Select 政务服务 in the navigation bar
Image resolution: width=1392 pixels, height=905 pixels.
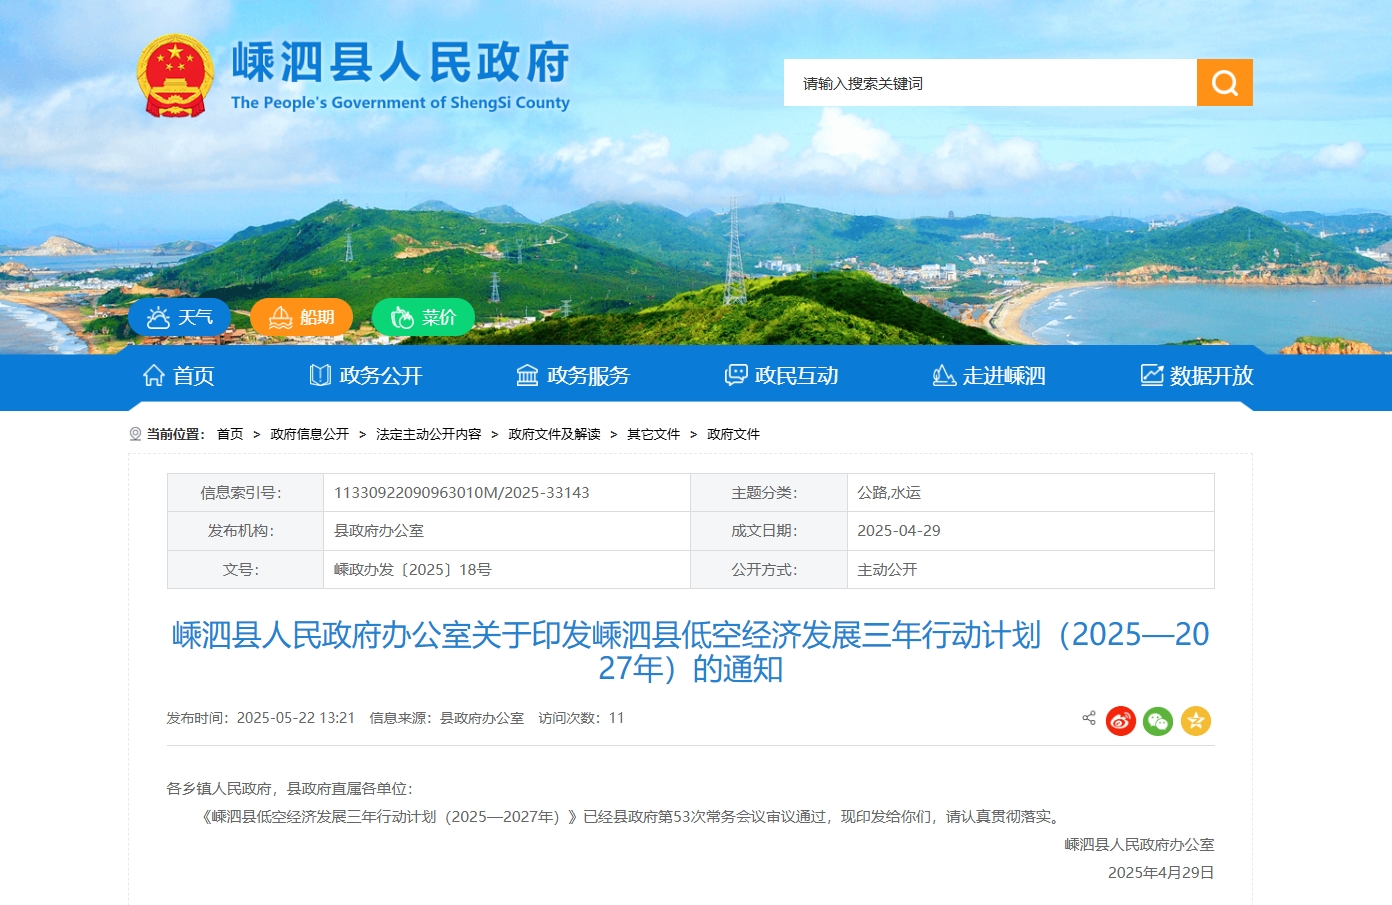(x=573, y=376)
